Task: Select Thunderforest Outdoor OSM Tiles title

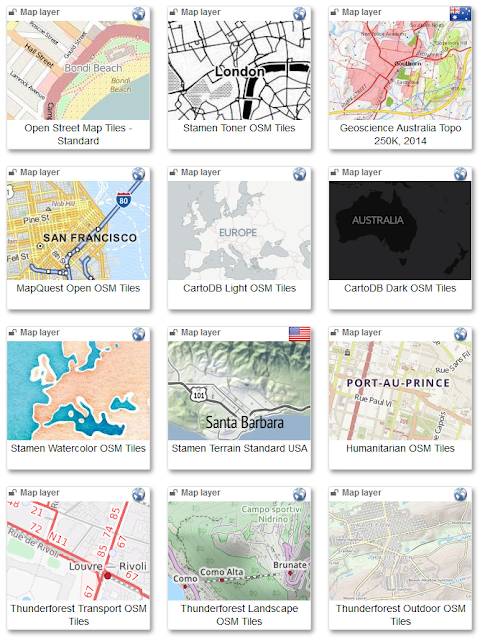Action: pyautogui.click(x=400, y=615)
